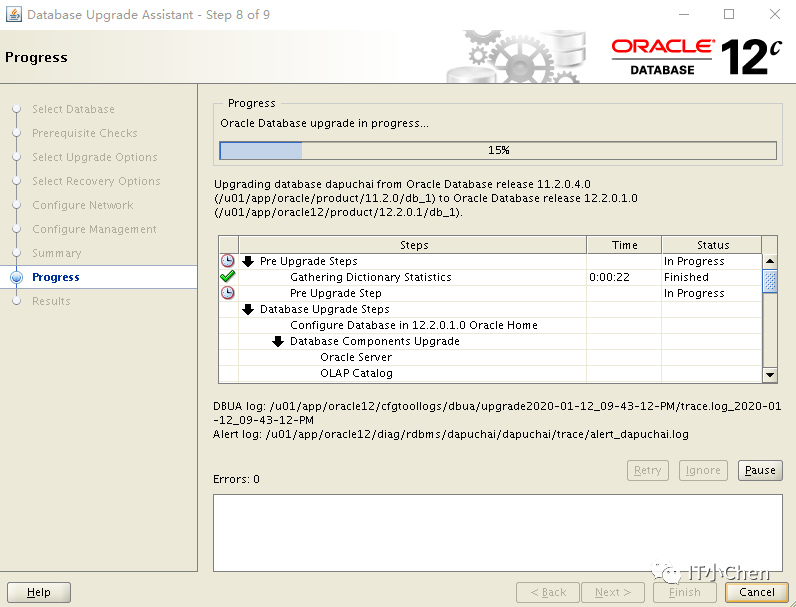Select the OLAP Catalog component row
The width and height of the screenshot is (796, 607).
[x=490, y=373]
